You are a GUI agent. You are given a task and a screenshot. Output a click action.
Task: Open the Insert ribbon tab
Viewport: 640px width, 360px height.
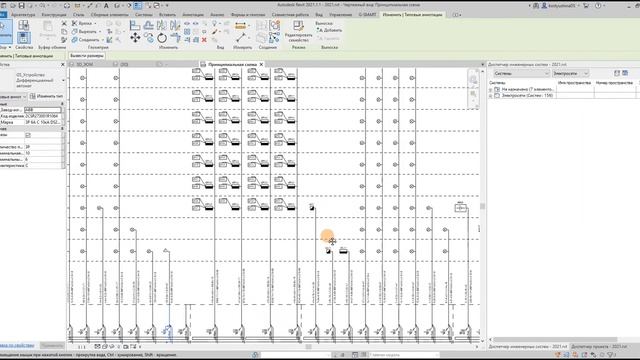coord(167,15)
